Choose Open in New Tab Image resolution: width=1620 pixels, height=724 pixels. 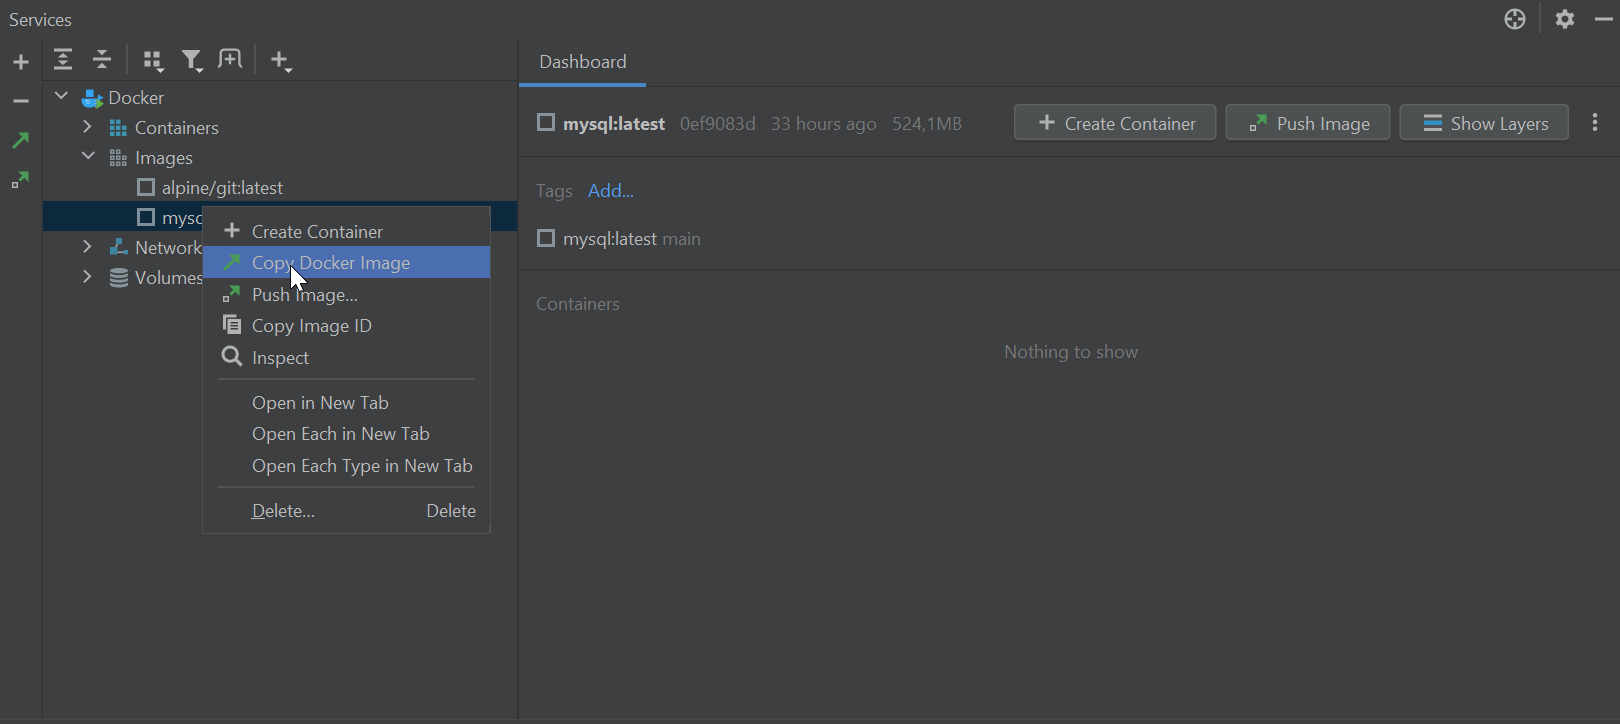(x=346, y=402)
